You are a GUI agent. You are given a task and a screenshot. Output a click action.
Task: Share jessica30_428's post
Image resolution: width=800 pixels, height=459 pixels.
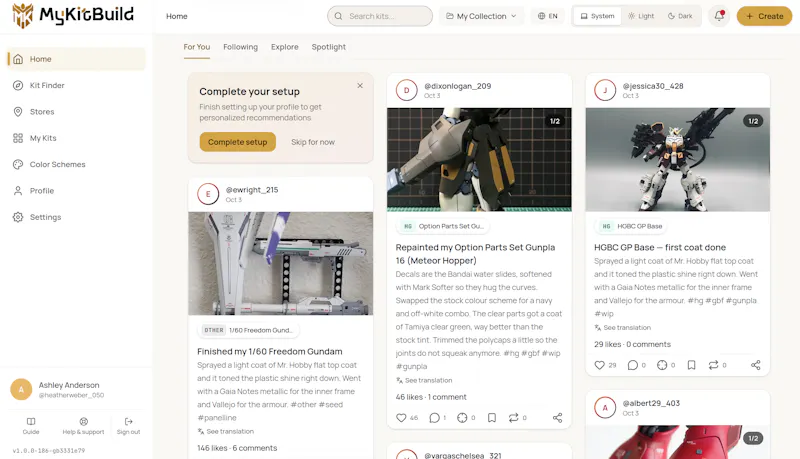(x=756, y=365)
